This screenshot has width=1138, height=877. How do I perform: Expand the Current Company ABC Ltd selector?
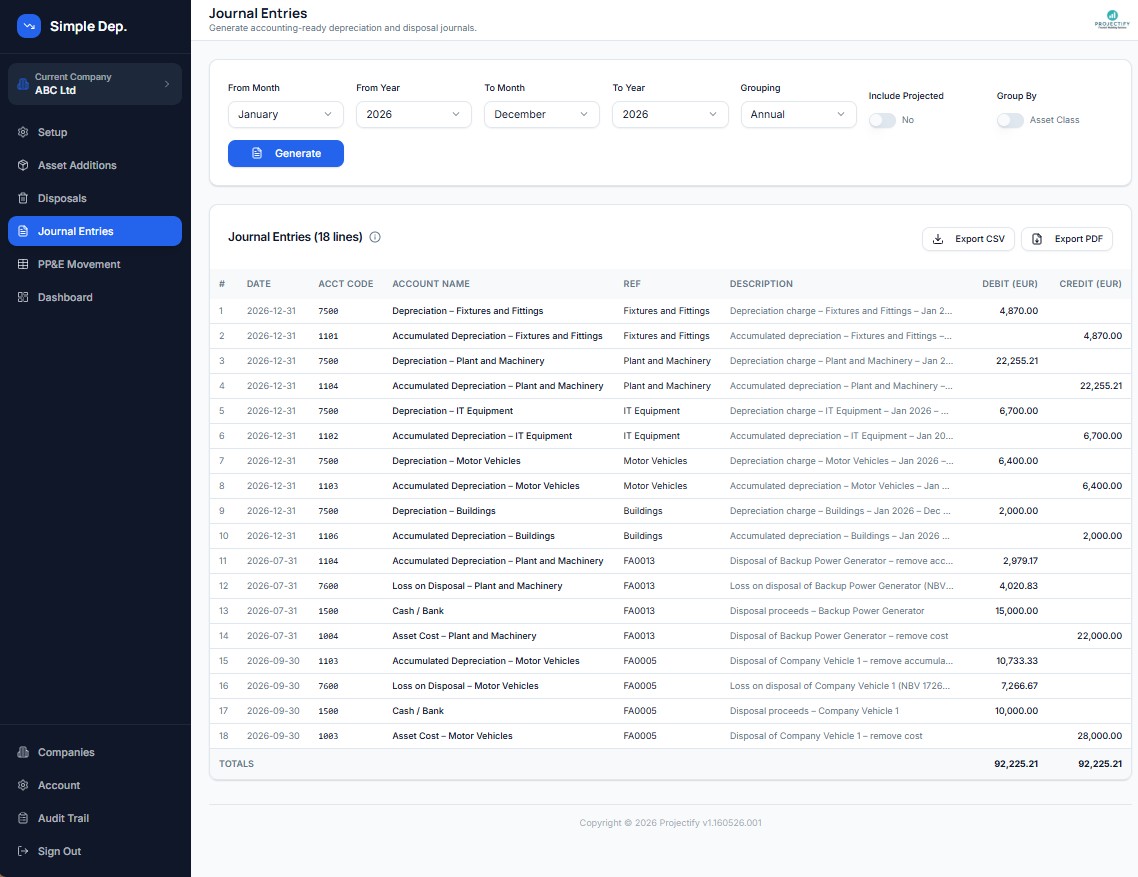click(95, 84)
